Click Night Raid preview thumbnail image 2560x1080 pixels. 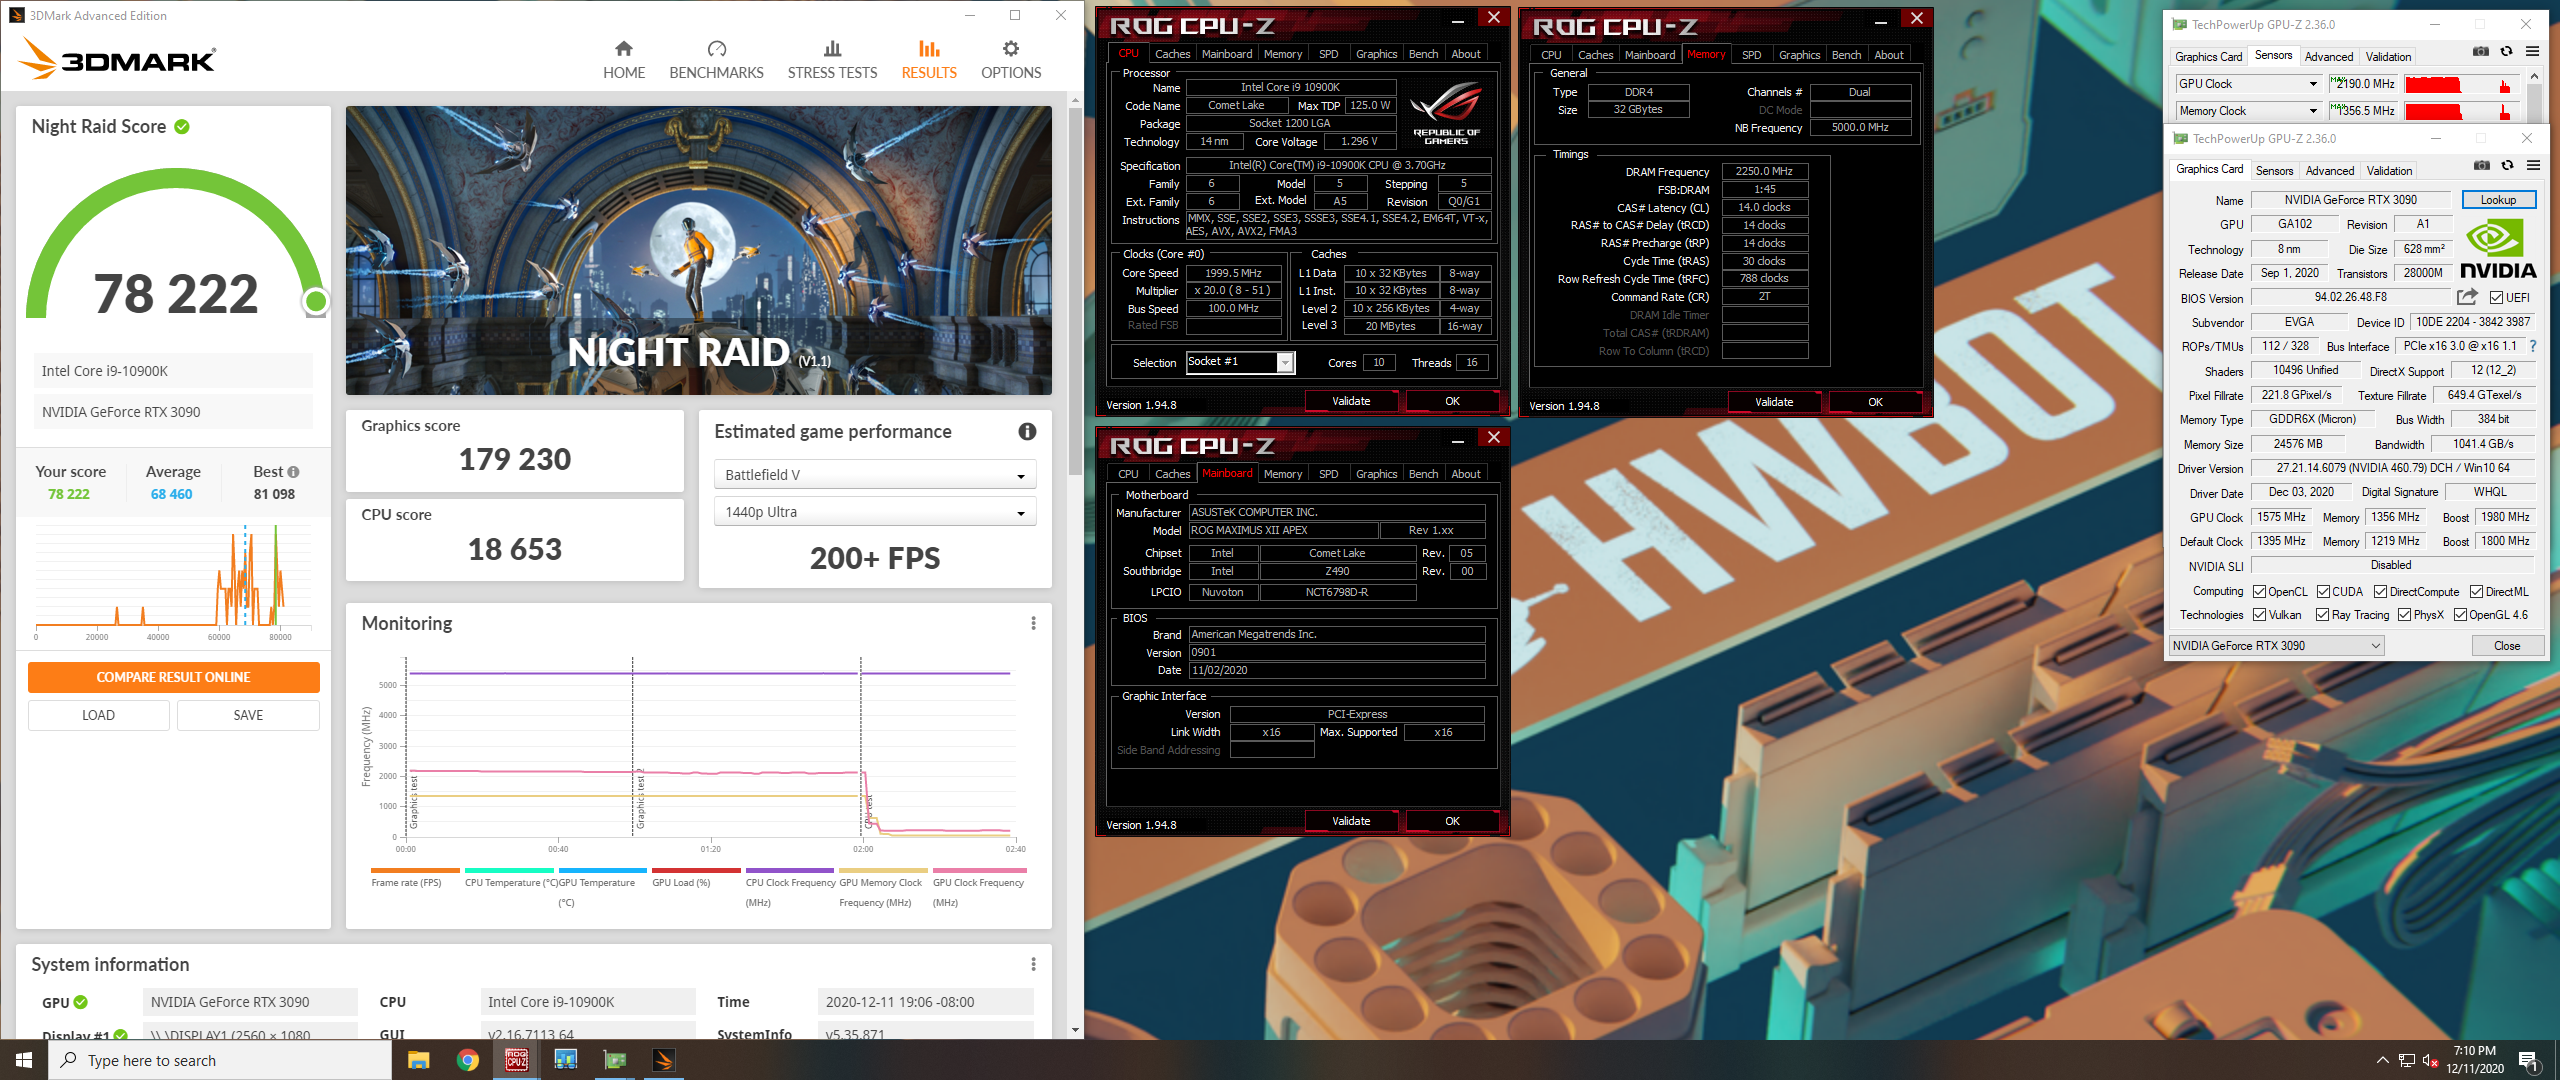coord(698,250)
